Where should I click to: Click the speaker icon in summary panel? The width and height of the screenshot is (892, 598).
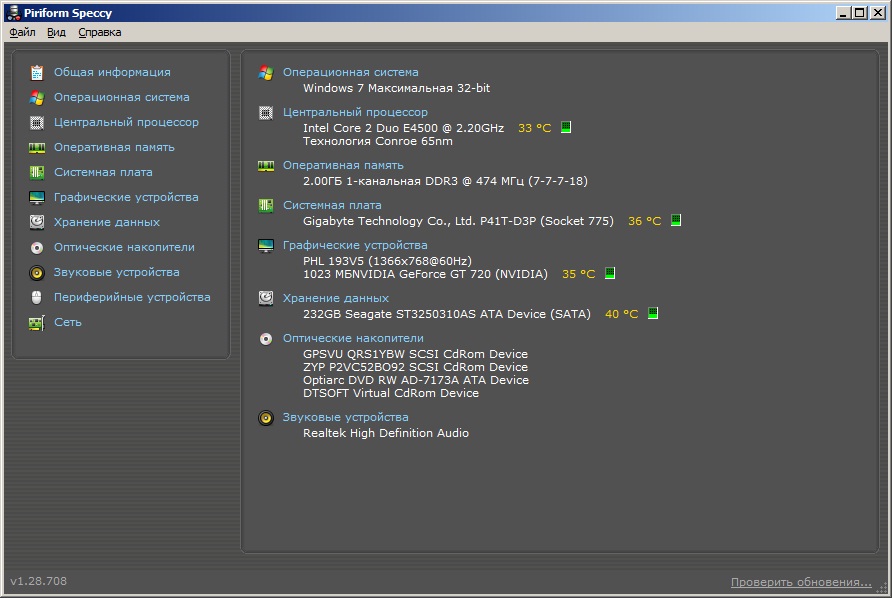[266, 418]
